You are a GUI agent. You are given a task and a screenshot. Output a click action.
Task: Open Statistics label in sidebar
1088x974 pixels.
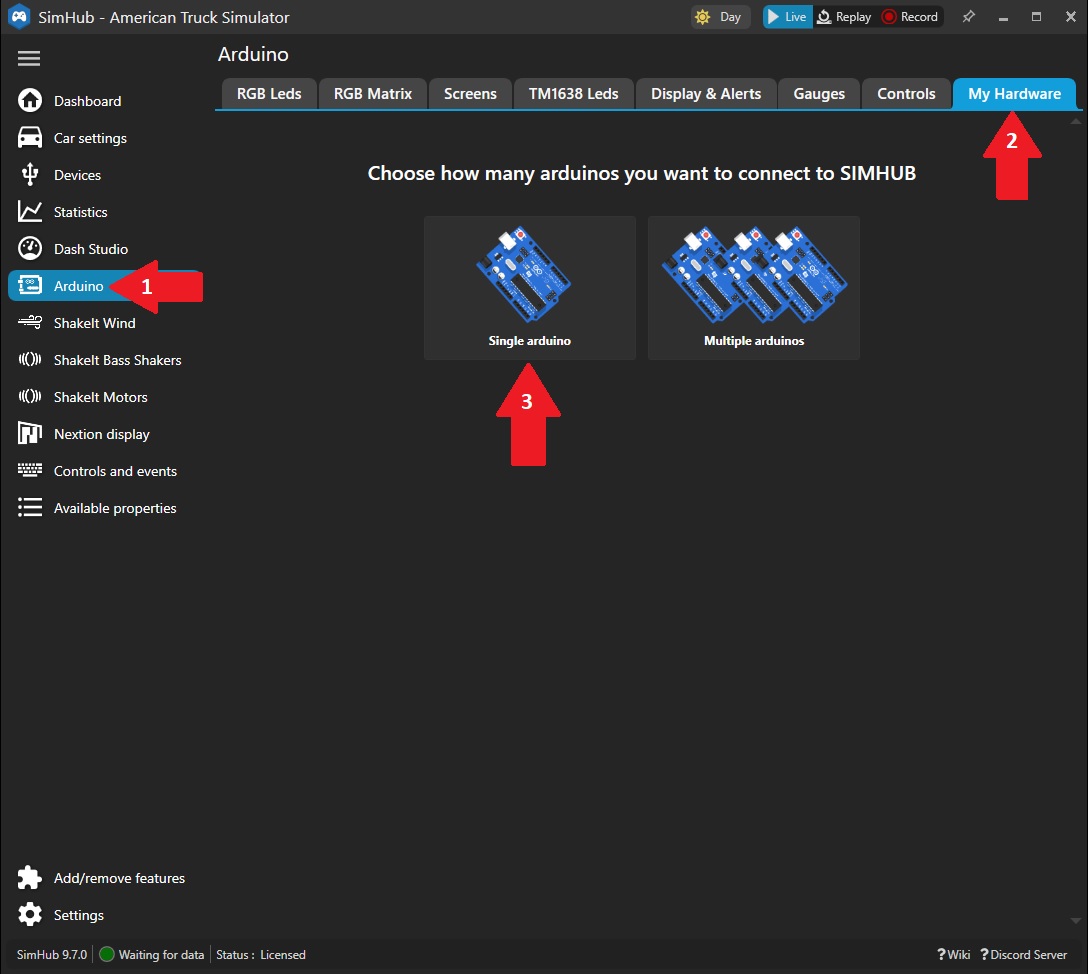80,212
